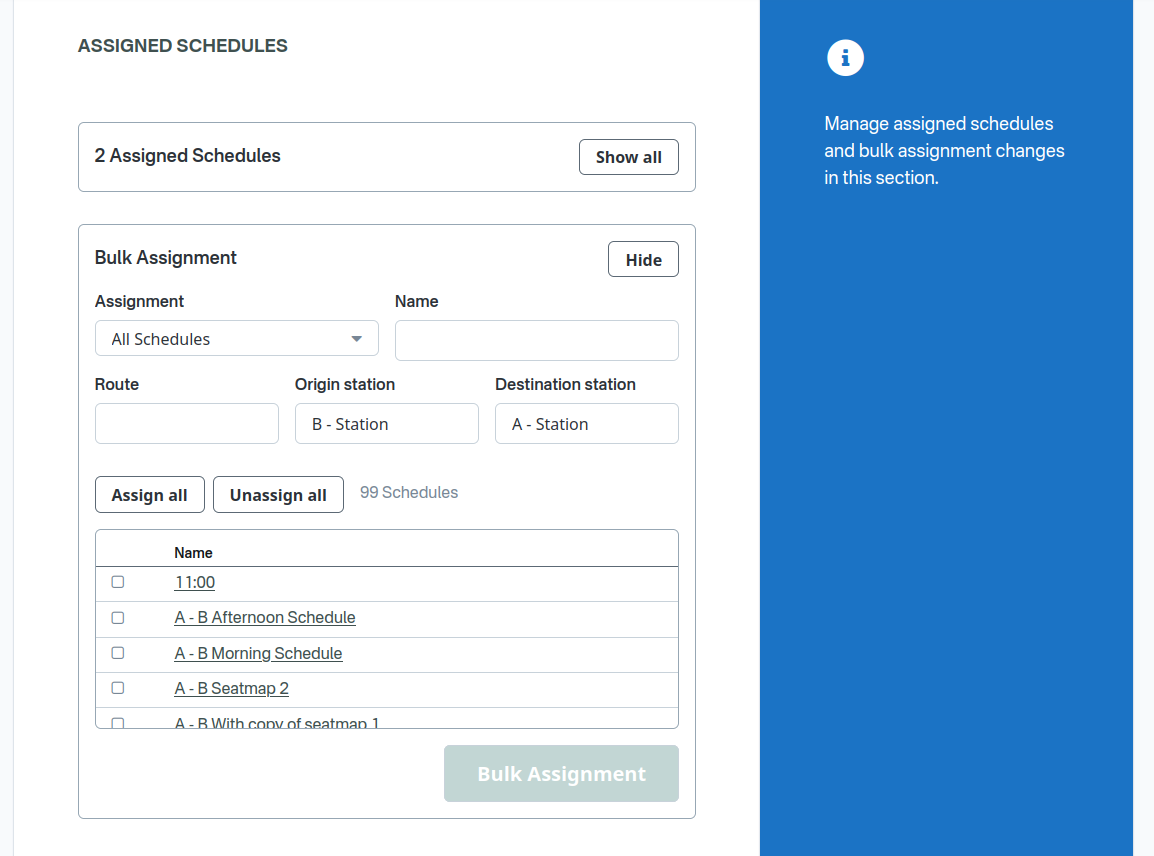Check the checkbox next to 11:00
1154x856 pixels.
pos(117,581)
